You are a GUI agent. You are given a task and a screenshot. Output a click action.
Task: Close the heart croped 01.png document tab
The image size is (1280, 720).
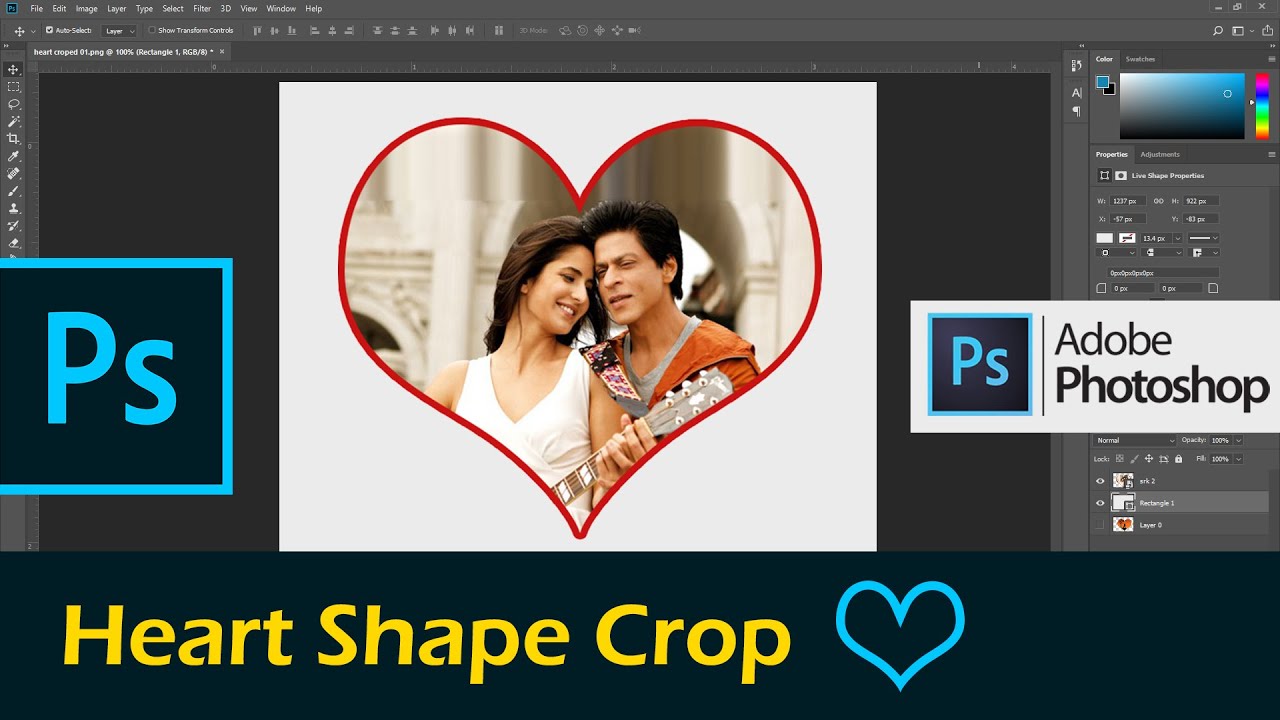[x=222, y=50]
